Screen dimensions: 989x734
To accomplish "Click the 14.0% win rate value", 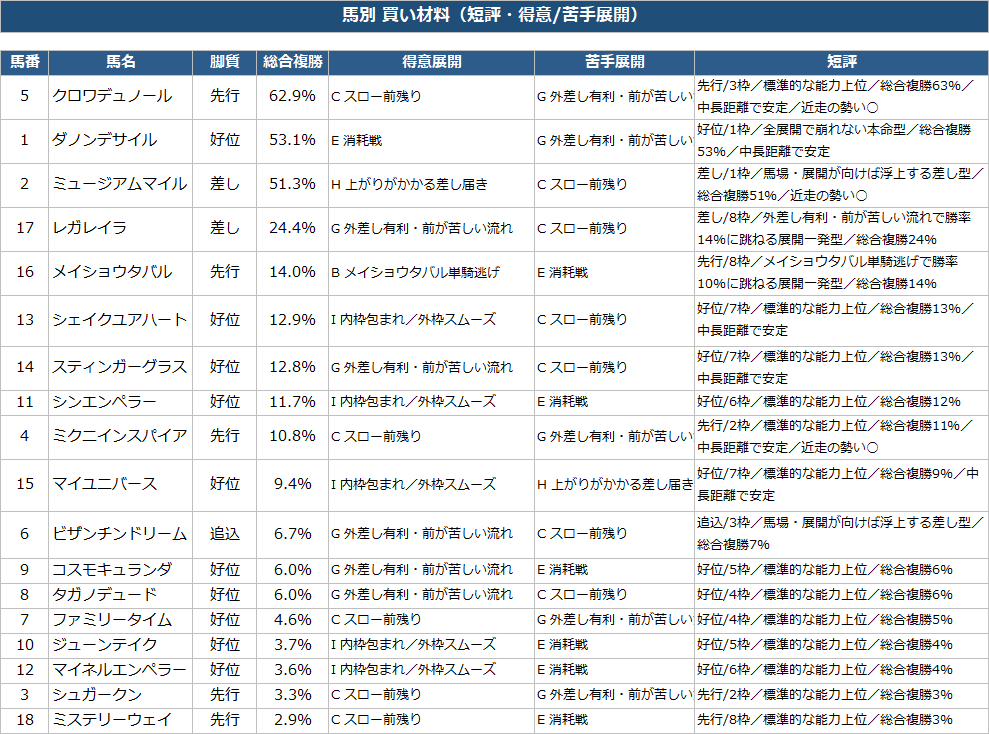I will (x=292, y=272).
